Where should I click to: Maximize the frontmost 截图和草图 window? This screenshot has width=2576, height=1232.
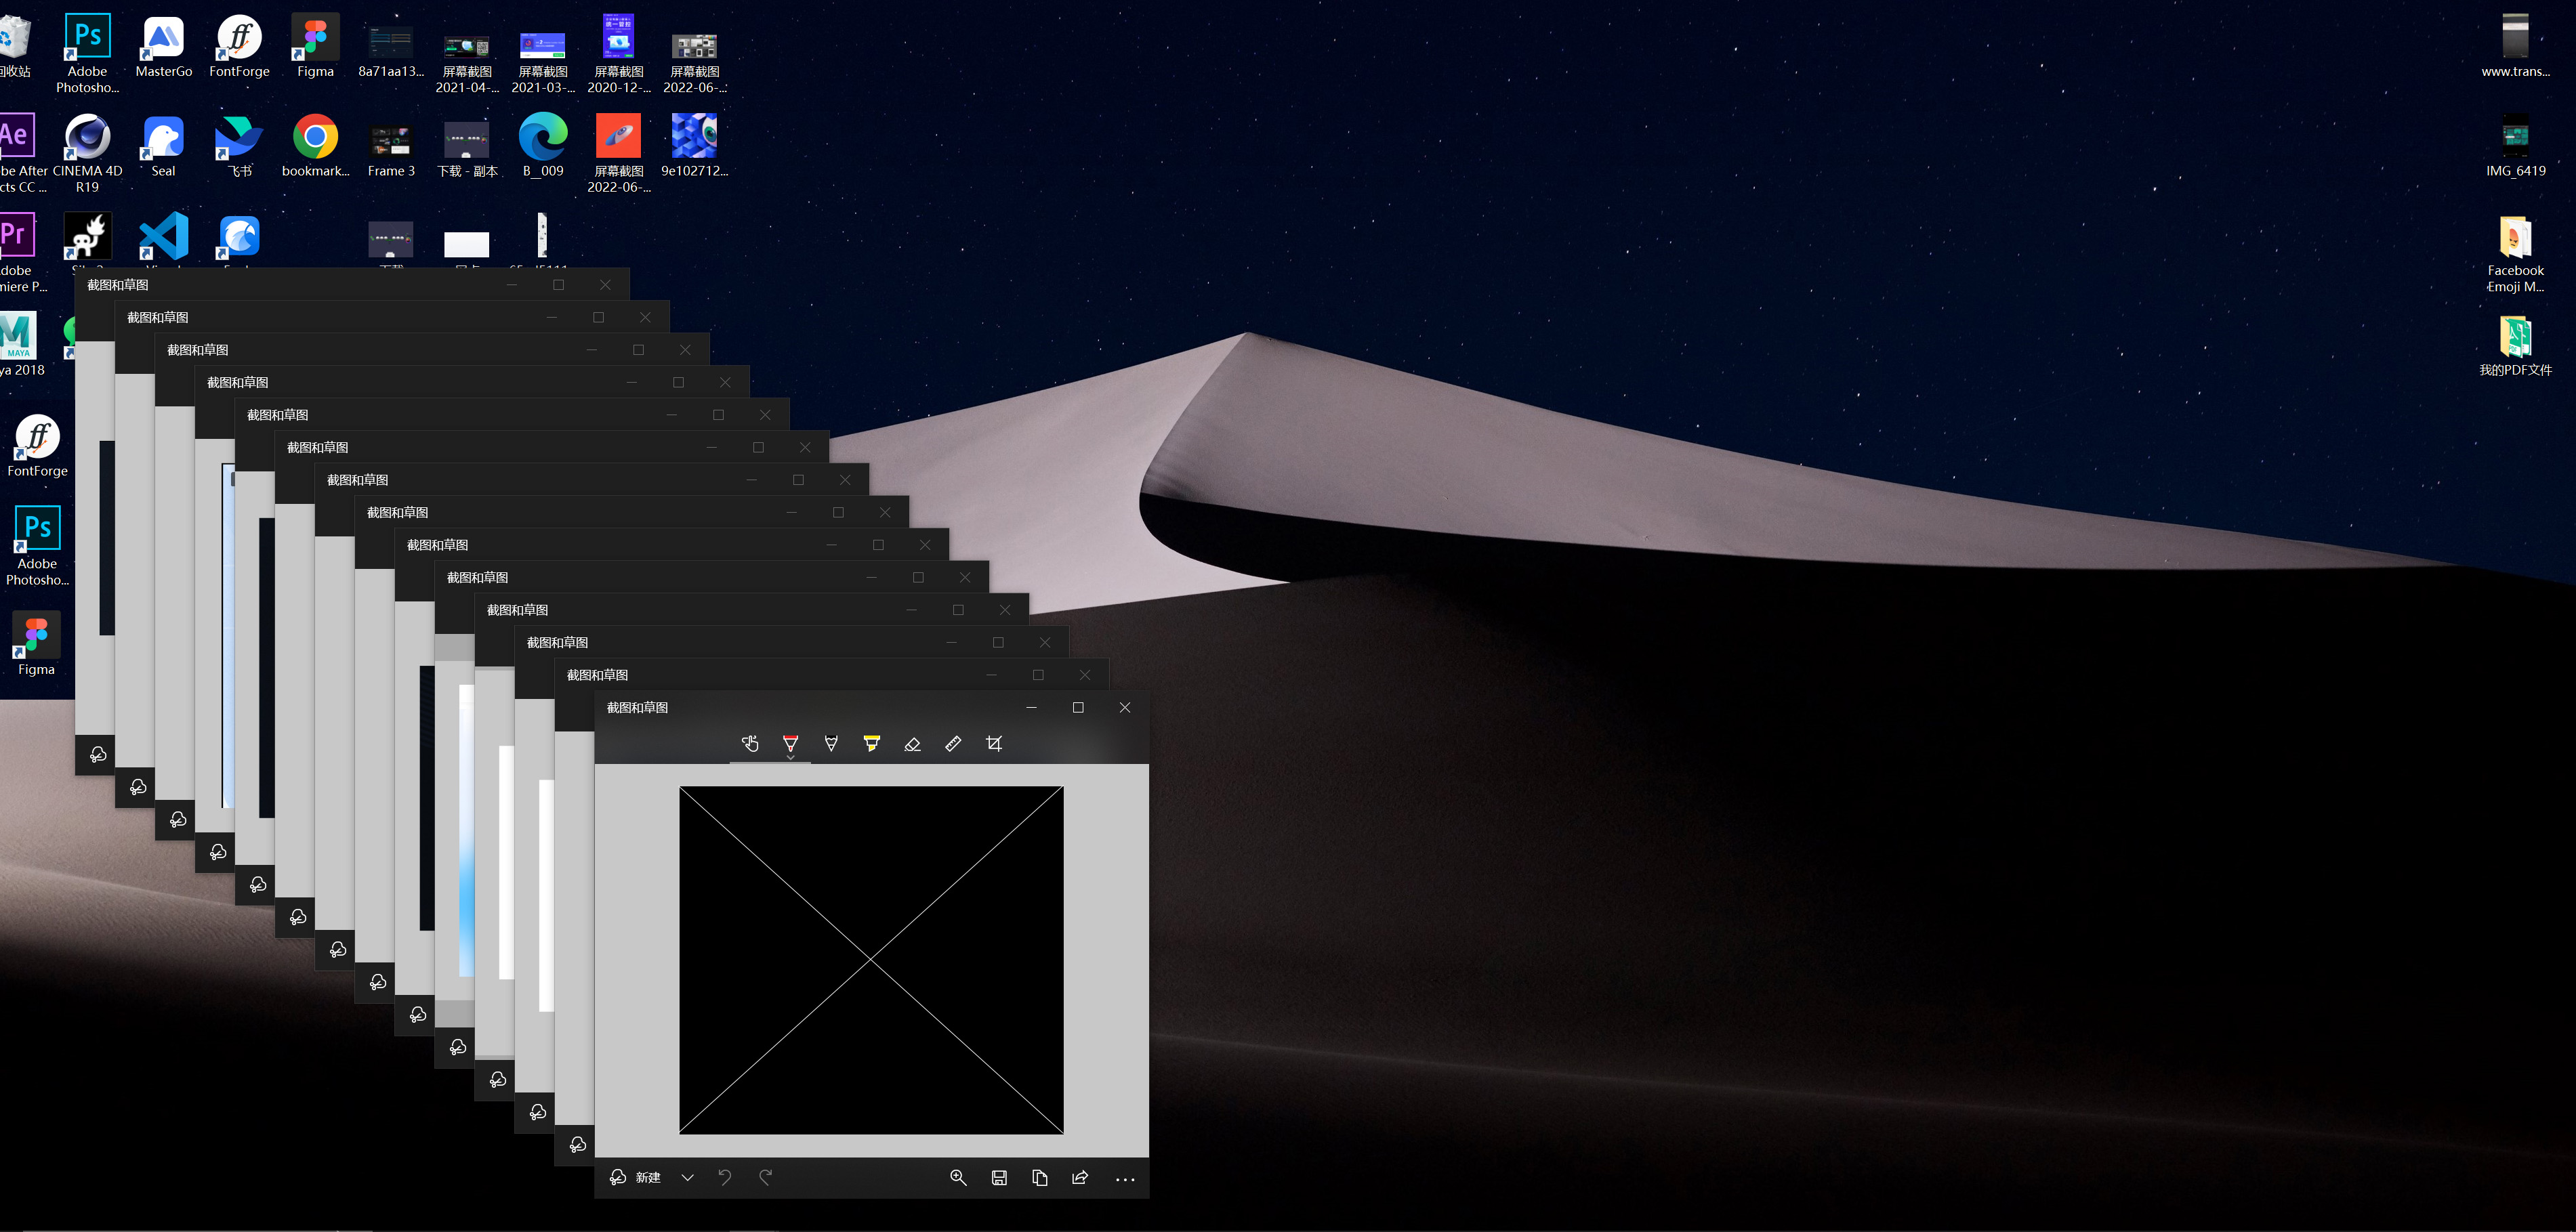point(1078,707)
